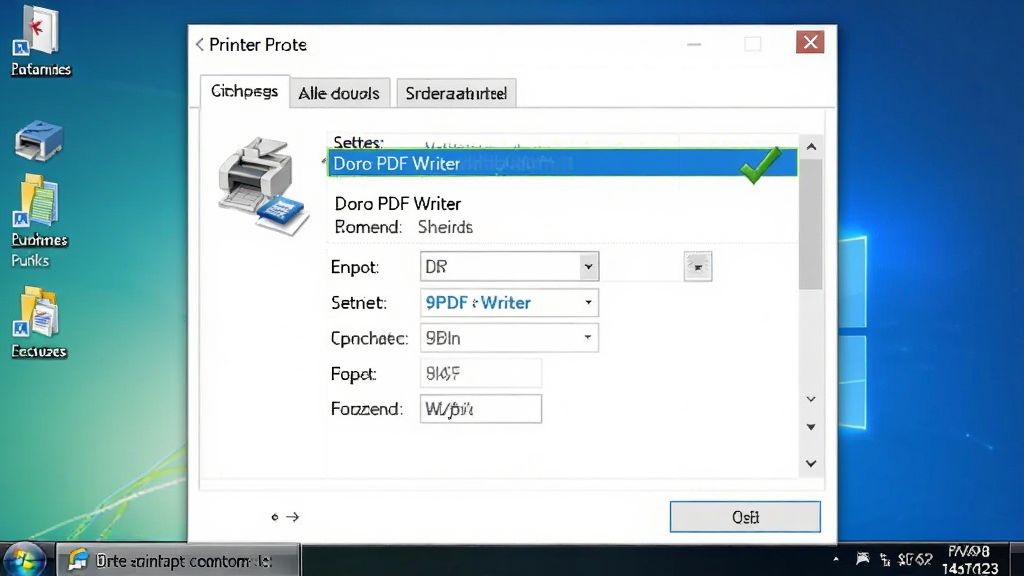This screenshot has width=1024, height=576.
Task: Click the Fopet input field
Action: 481,374
